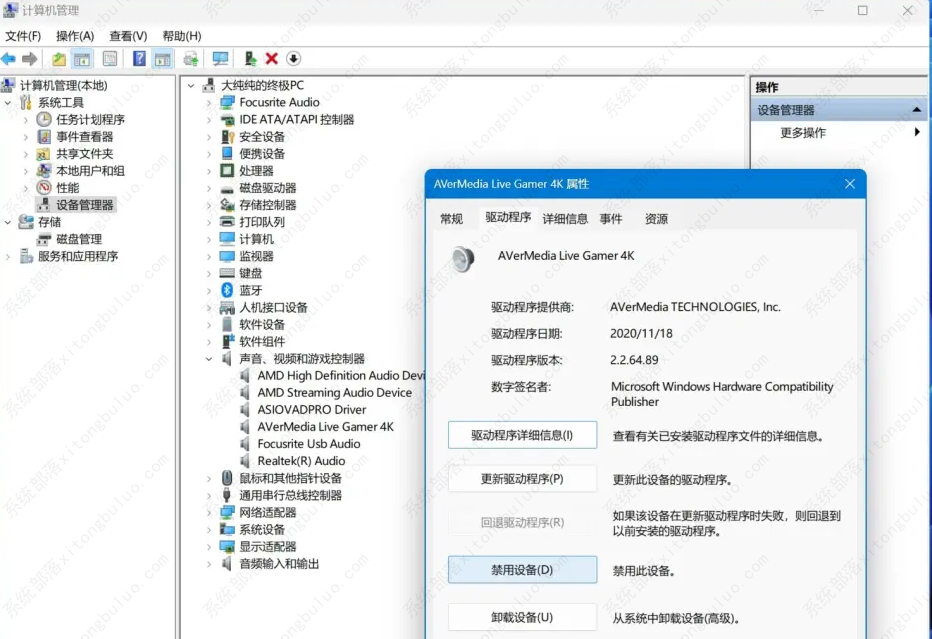
Task: Click the blue back arrow in toolbar
Action: point(9,59)
